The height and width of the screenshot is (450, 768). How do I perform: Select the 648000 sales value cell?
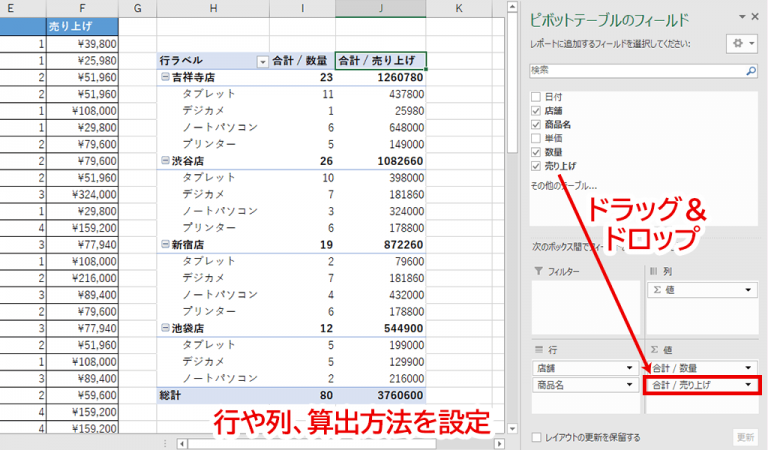[x=381, y=127]
